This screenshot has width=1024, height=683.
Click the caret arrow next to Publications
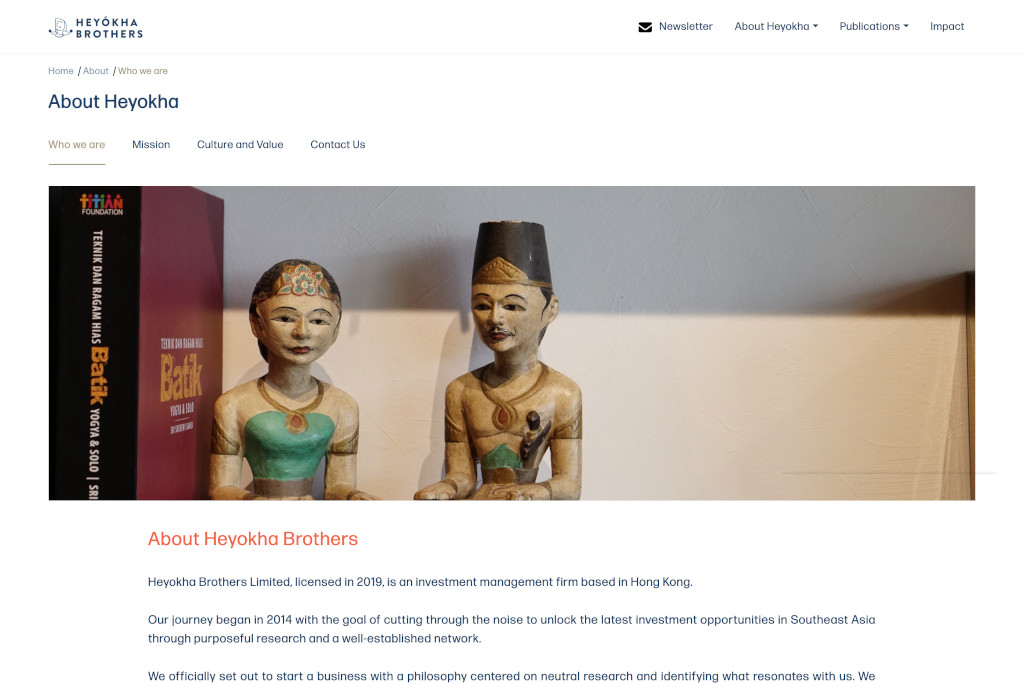point(906,27)
